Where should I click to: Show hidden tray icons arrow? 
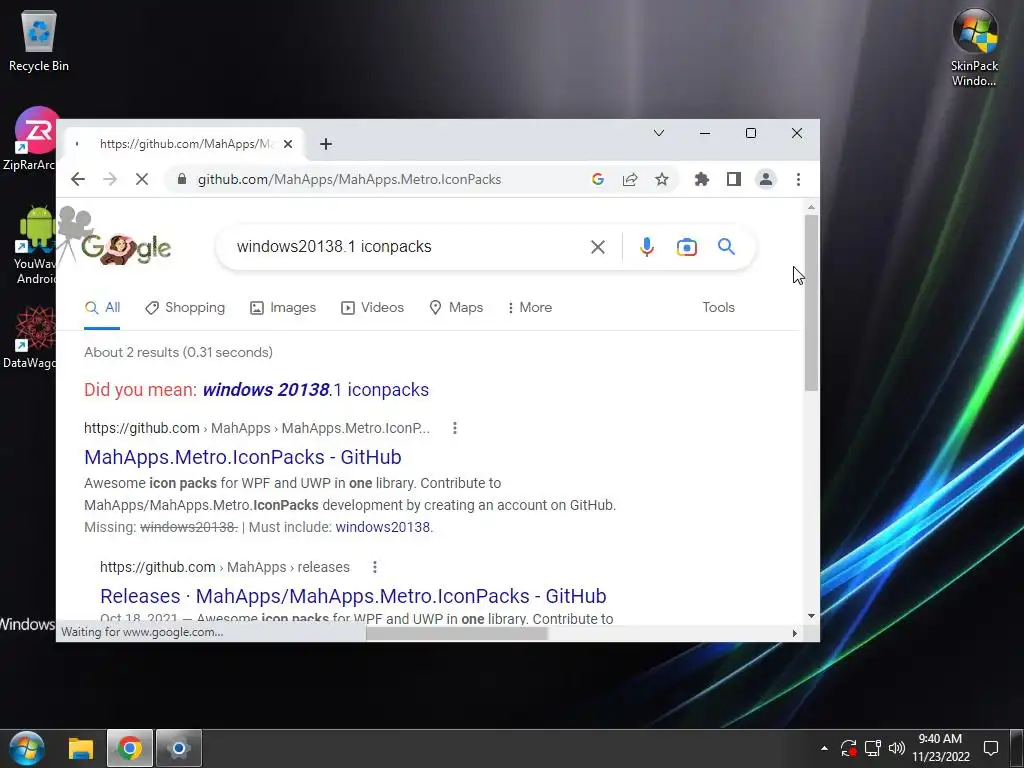[824, 748]
